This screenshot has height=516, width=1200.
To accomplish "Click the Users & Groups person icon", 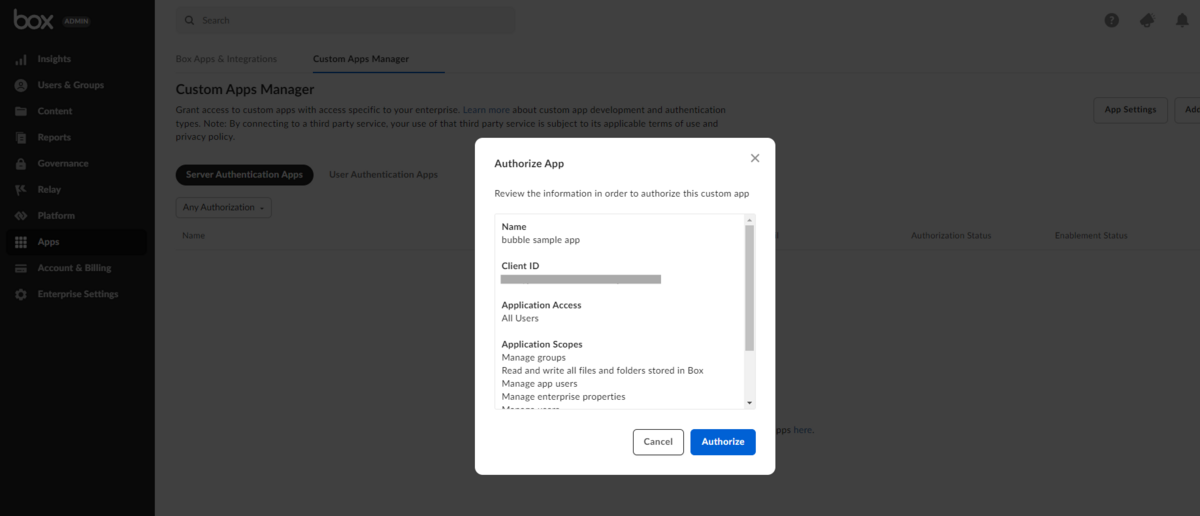I will point(20,85).
